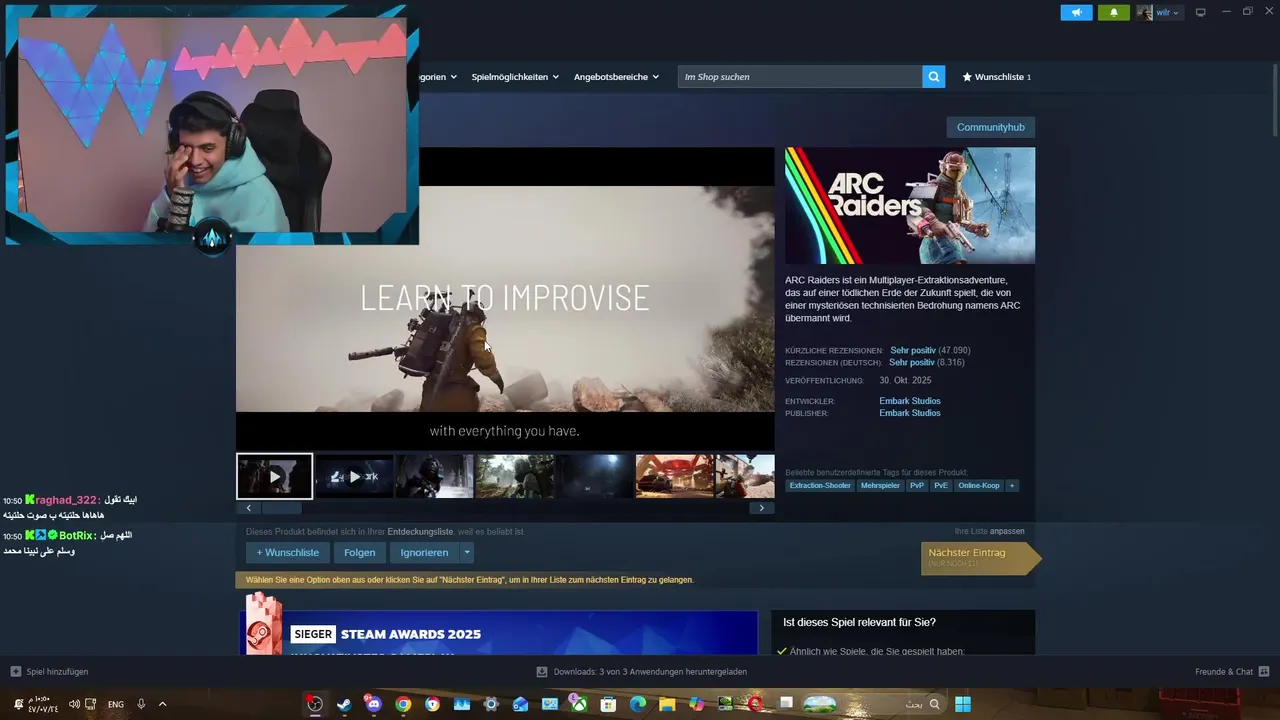
Task: Play the second video thumbnail
Action: (x=354, y=476)
